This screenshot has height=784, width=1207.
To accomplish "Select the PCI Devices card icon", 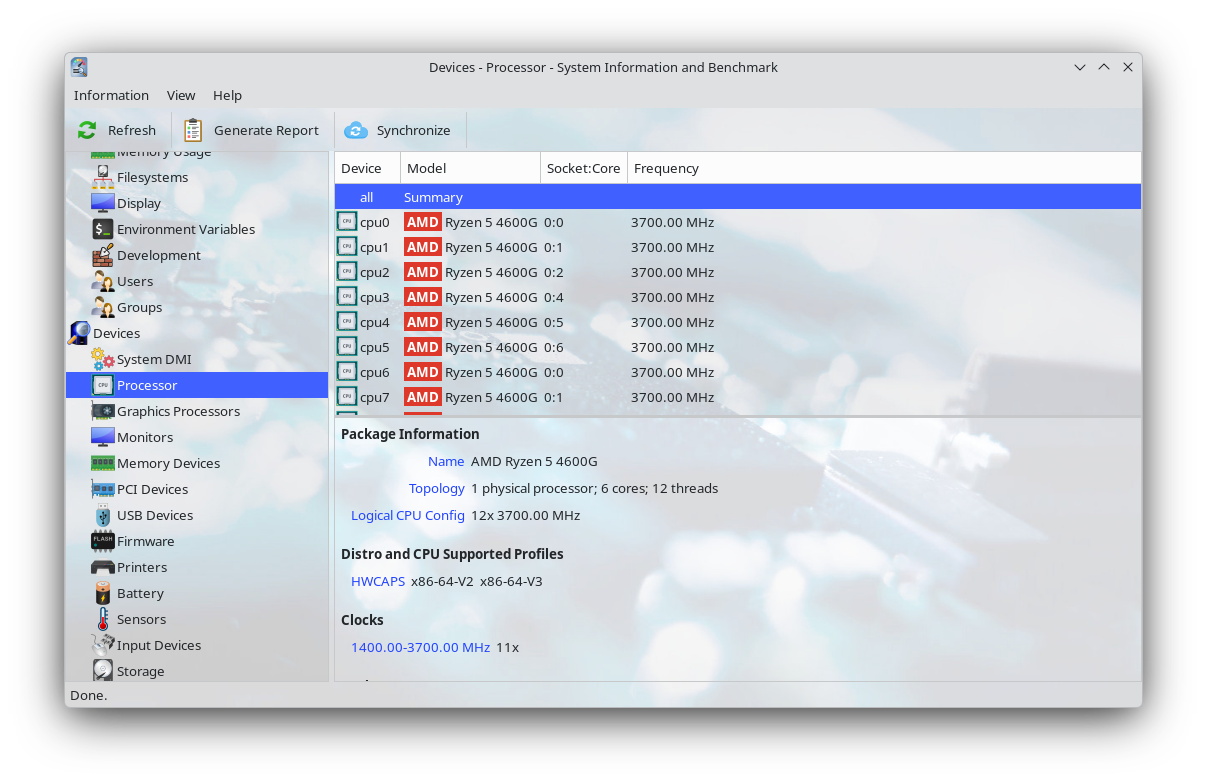I will coord(103,489).
